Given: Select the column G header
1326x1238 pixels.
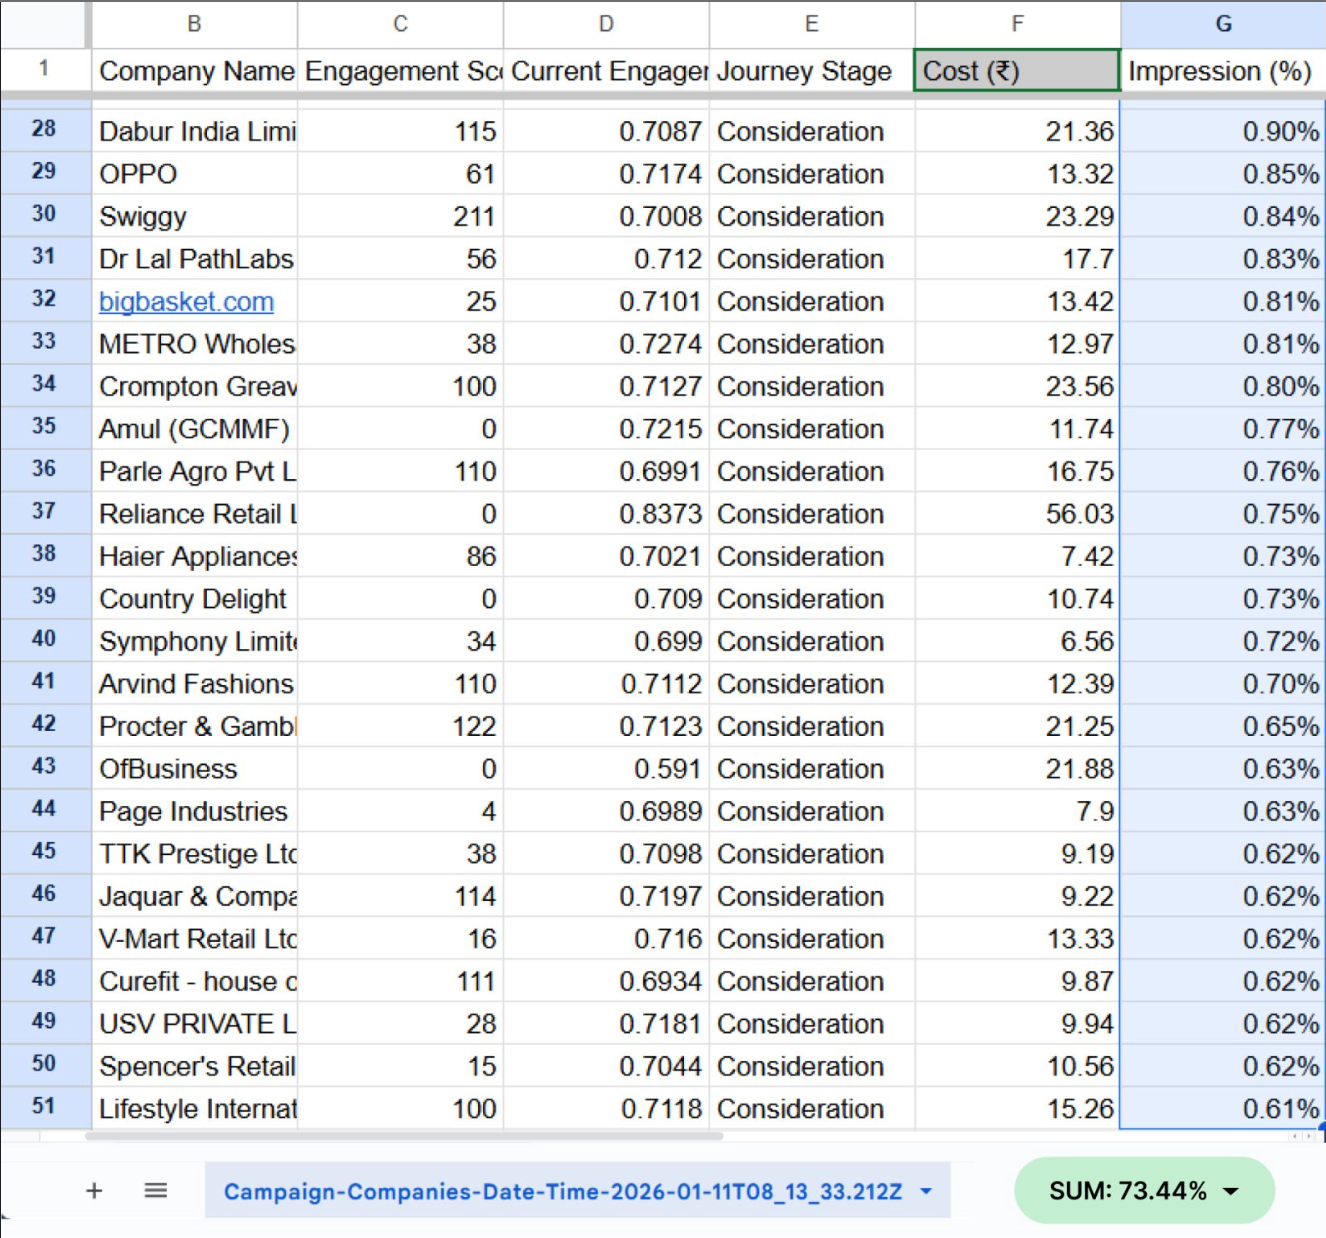Looking at the screenshot, I should point(1222,24).
